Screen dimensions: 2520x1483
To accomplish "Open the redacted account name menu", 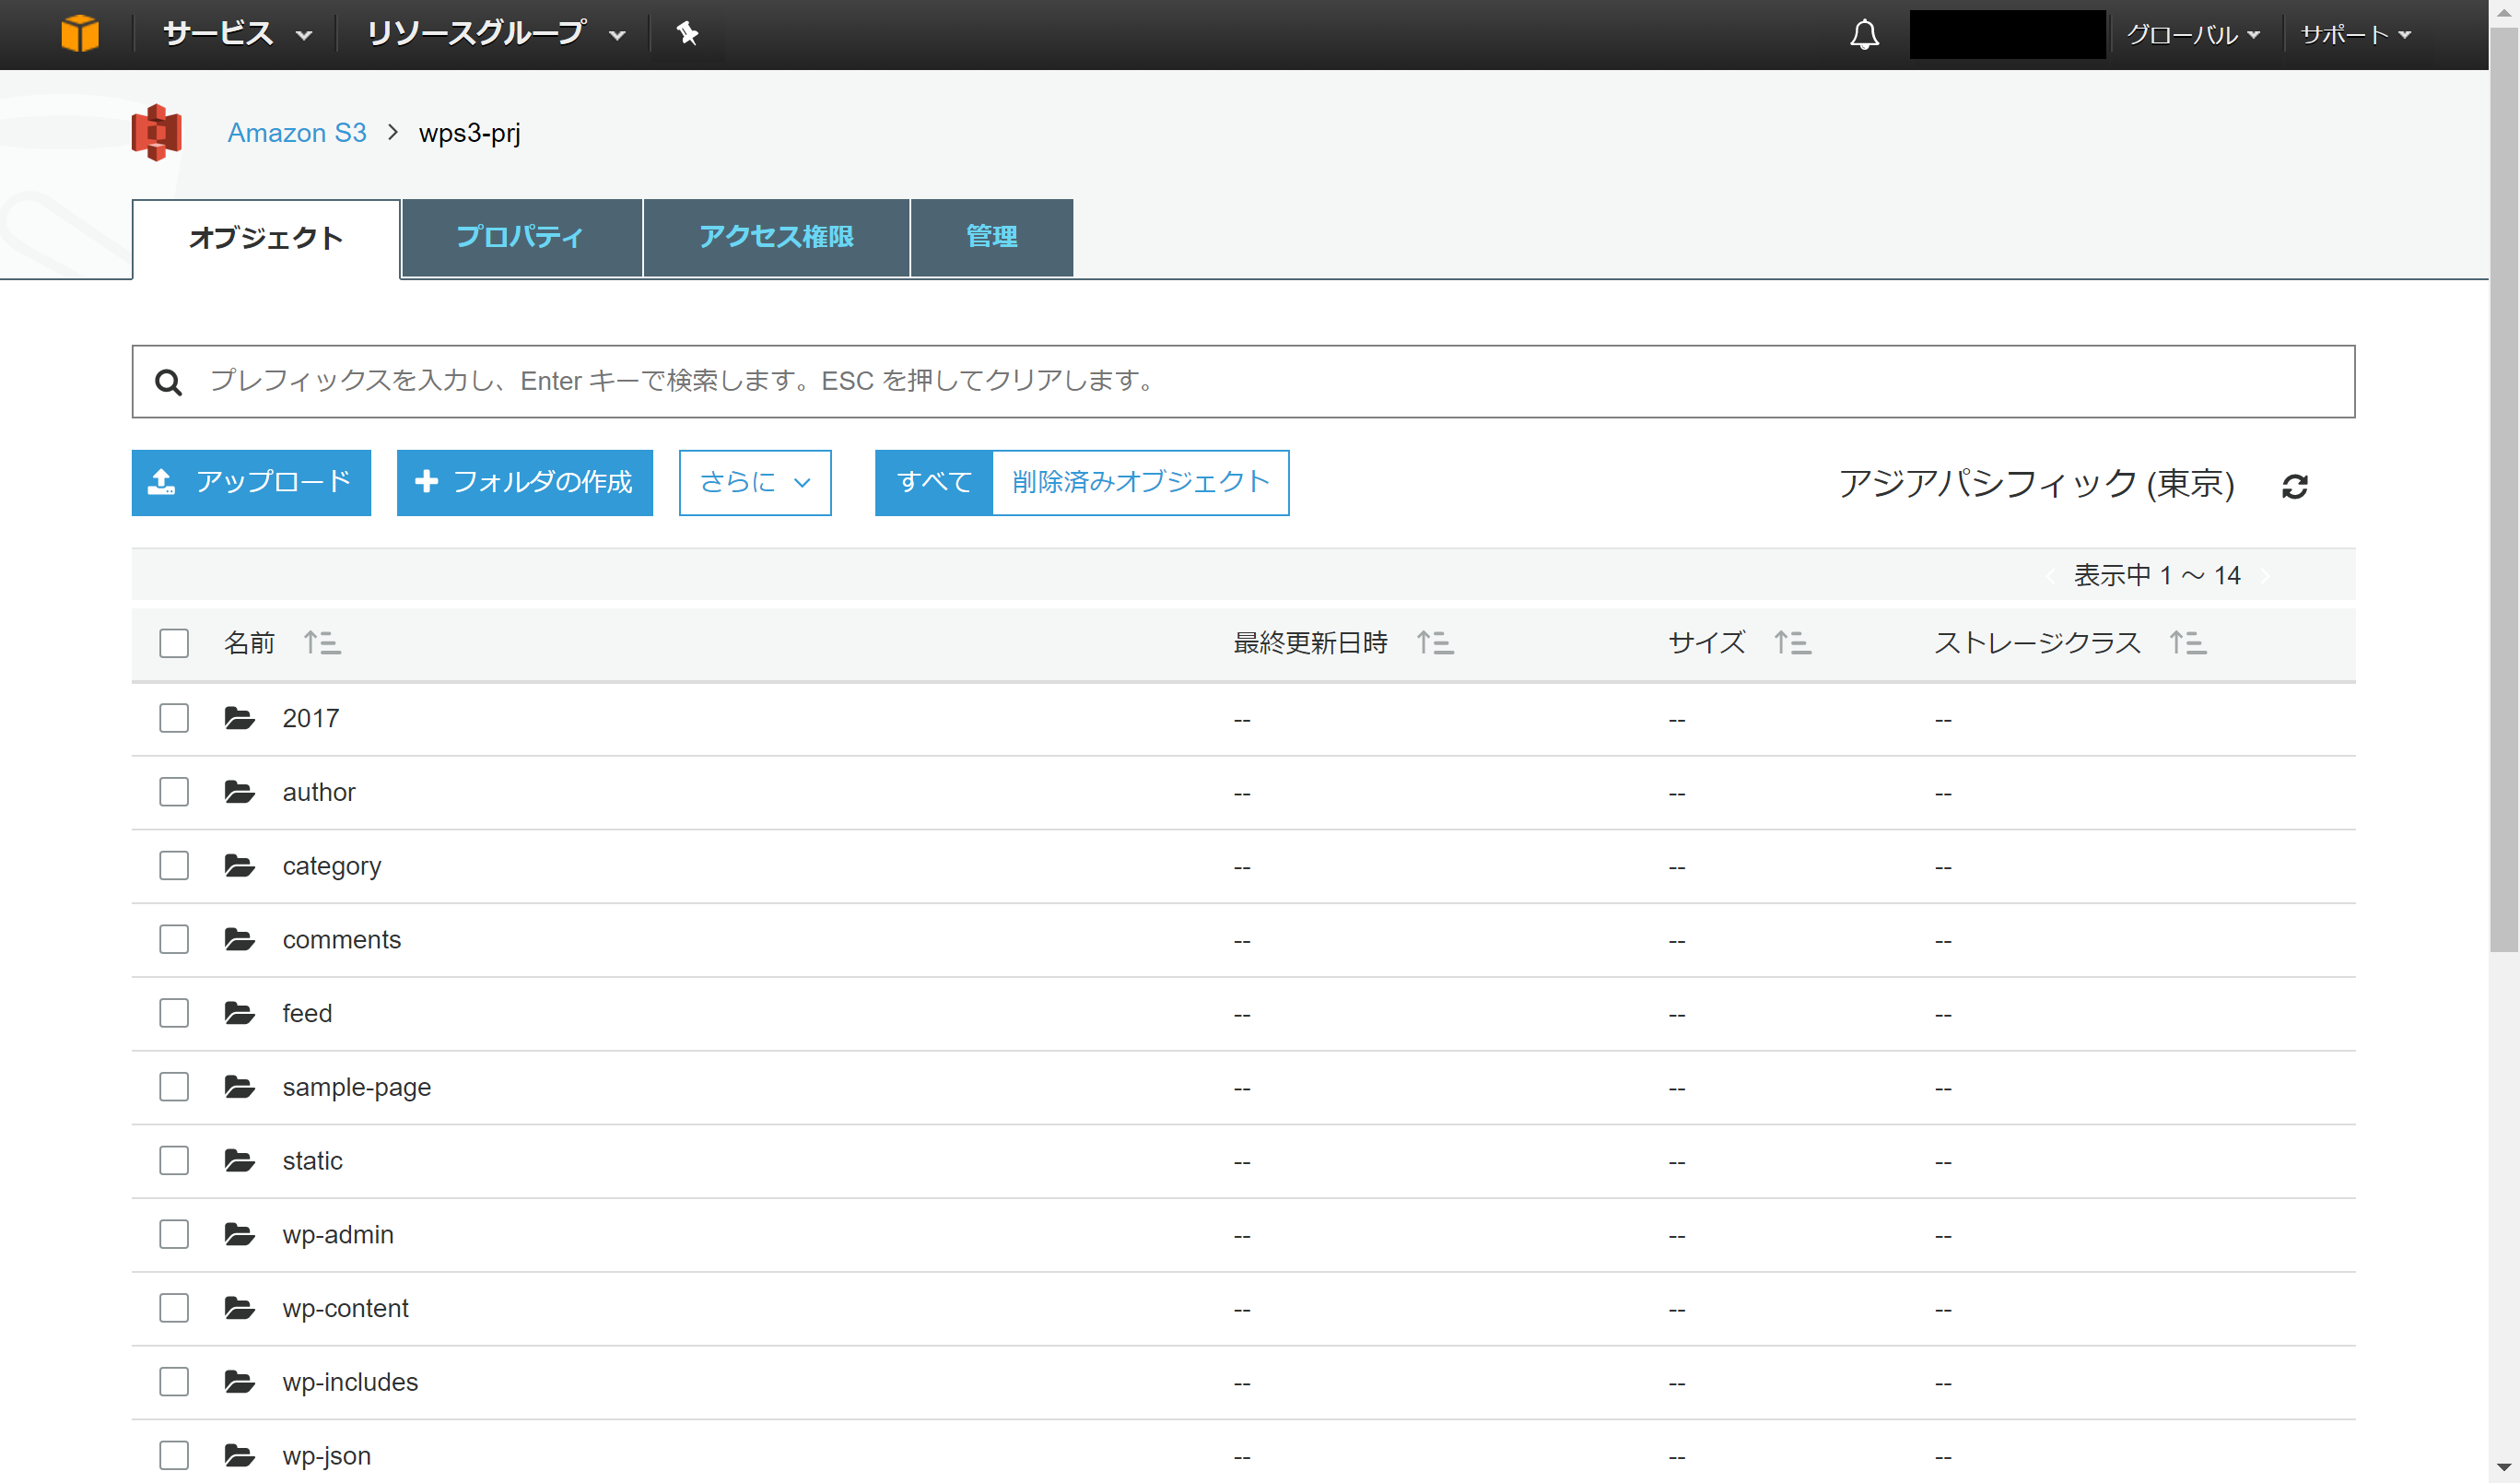I will click(x=2007, y=34).
